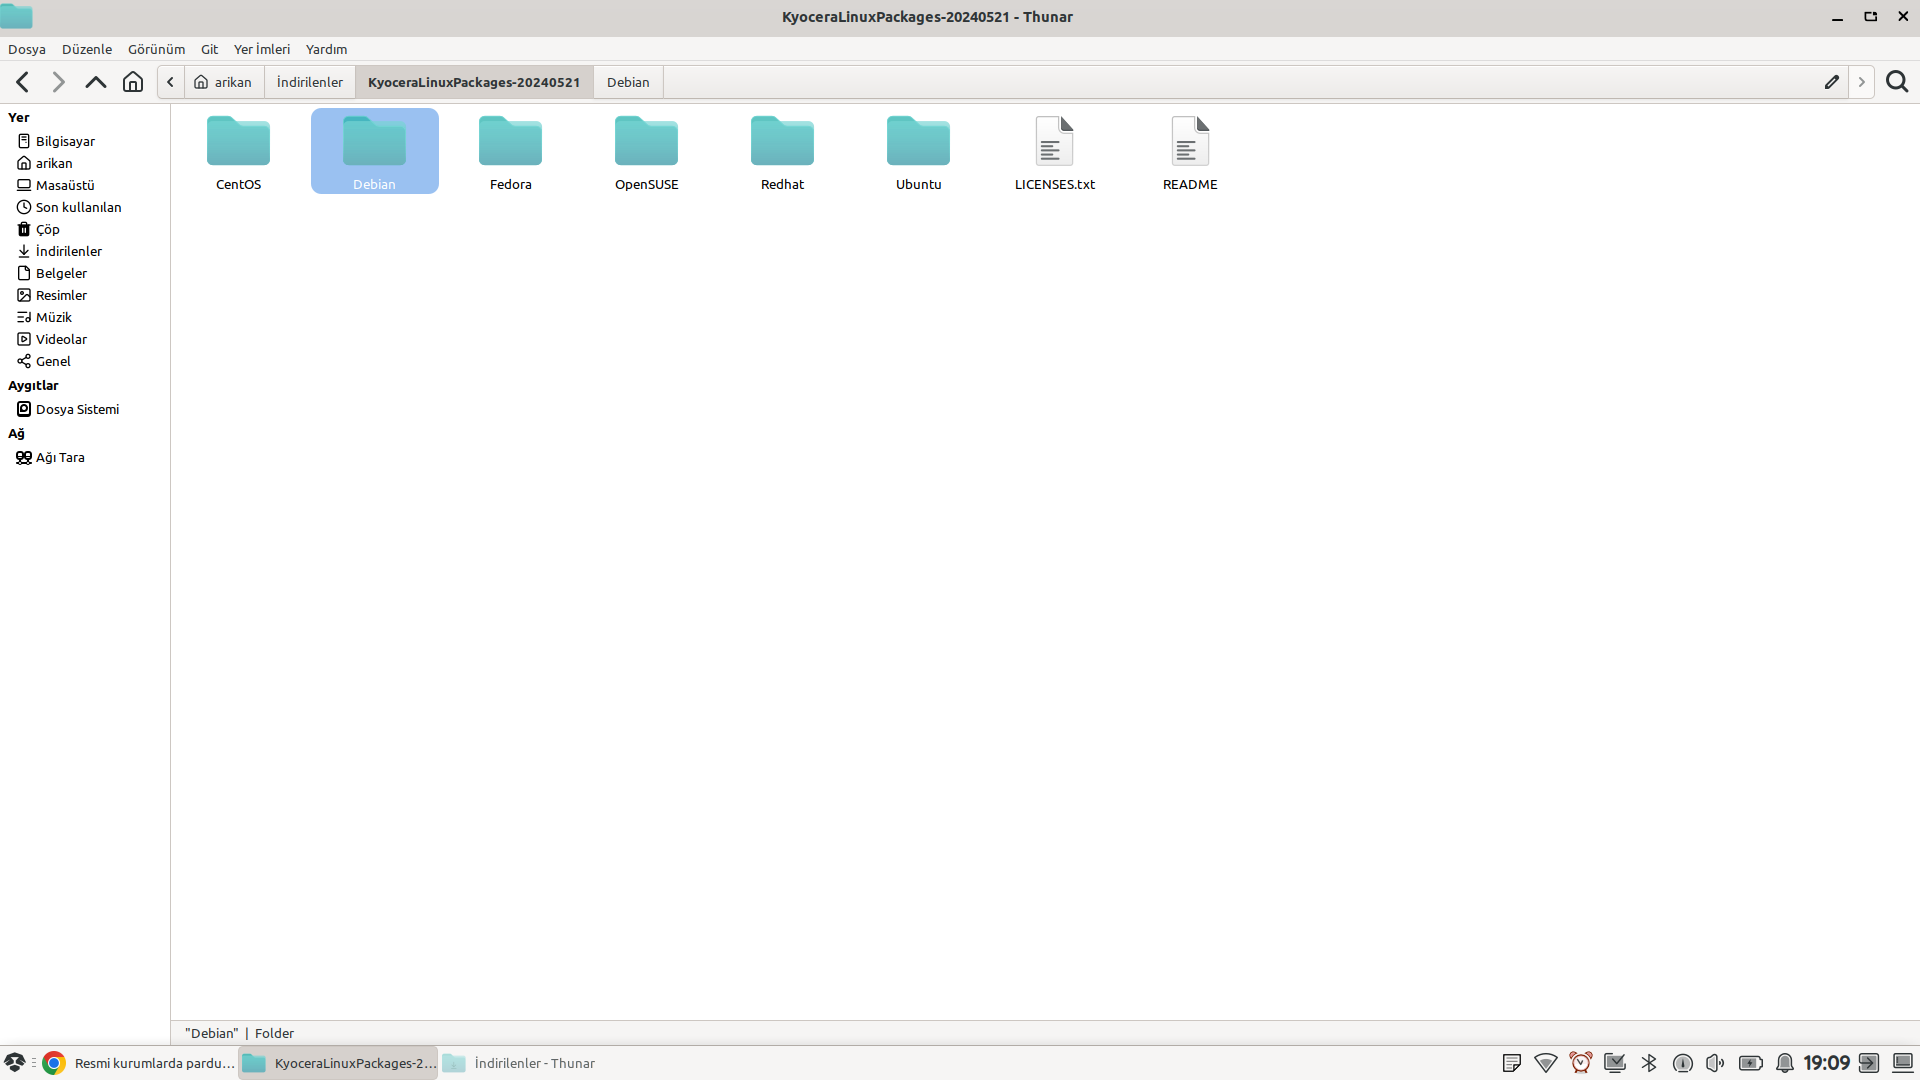Click Ağı Tara in sidebar
Screen dimensions: 1920x1080
tap(60, 457)
